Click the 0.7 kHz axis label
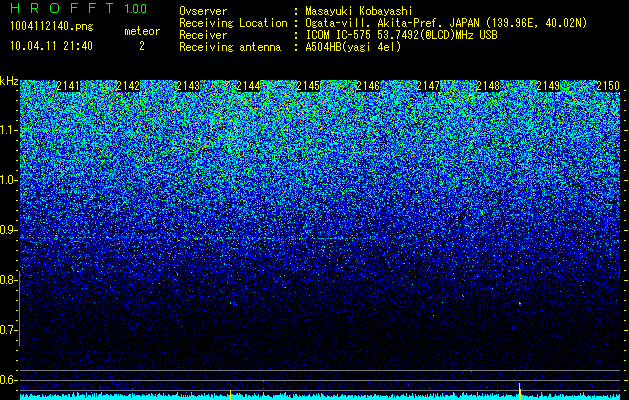This screenshot has width=629, height=400. 9,330
